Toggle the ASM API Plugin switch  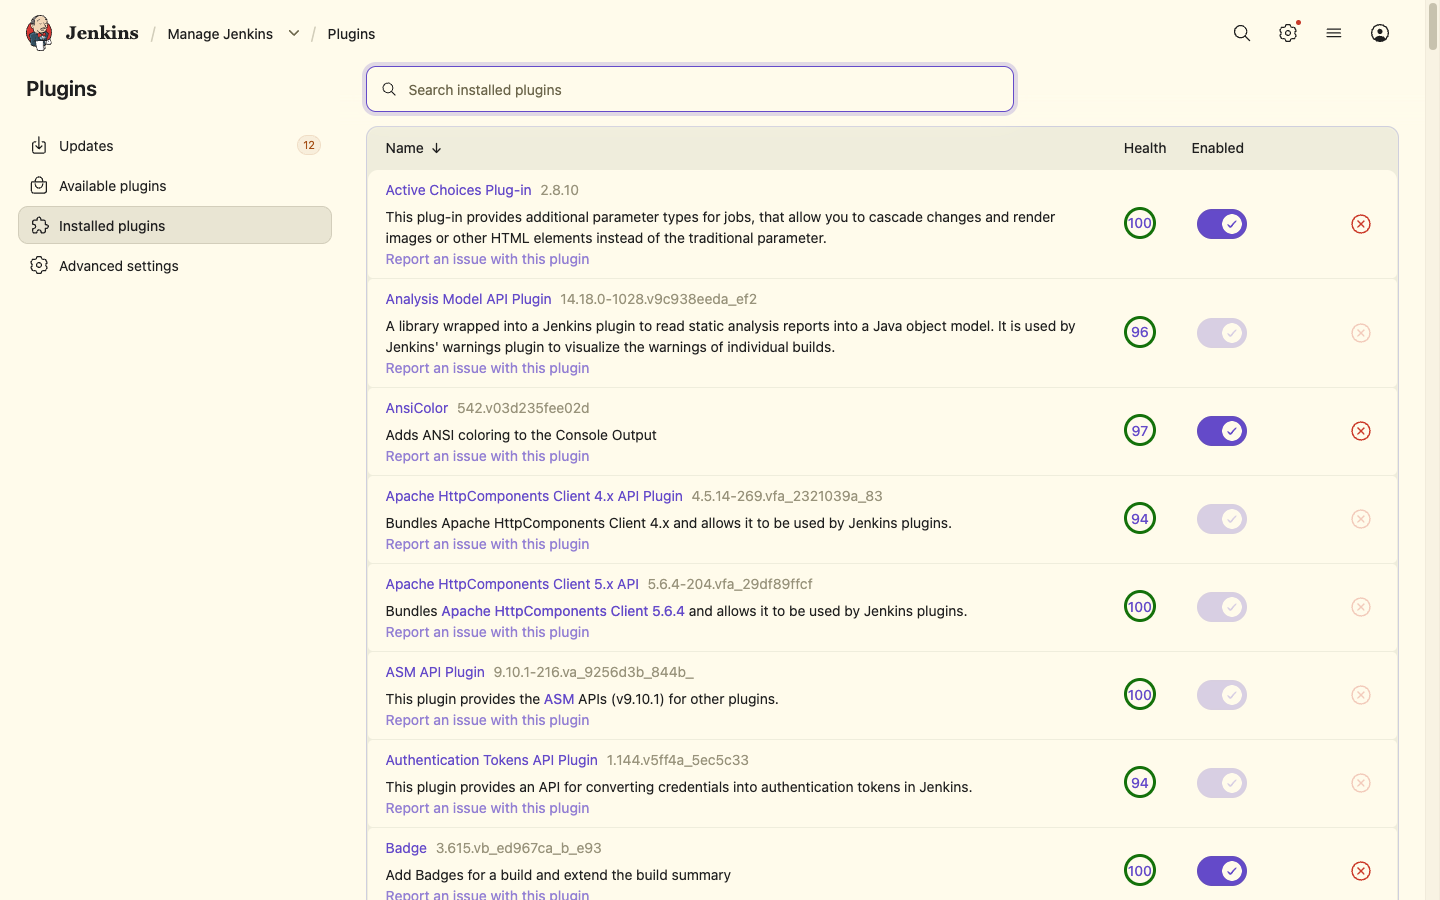1222,695
